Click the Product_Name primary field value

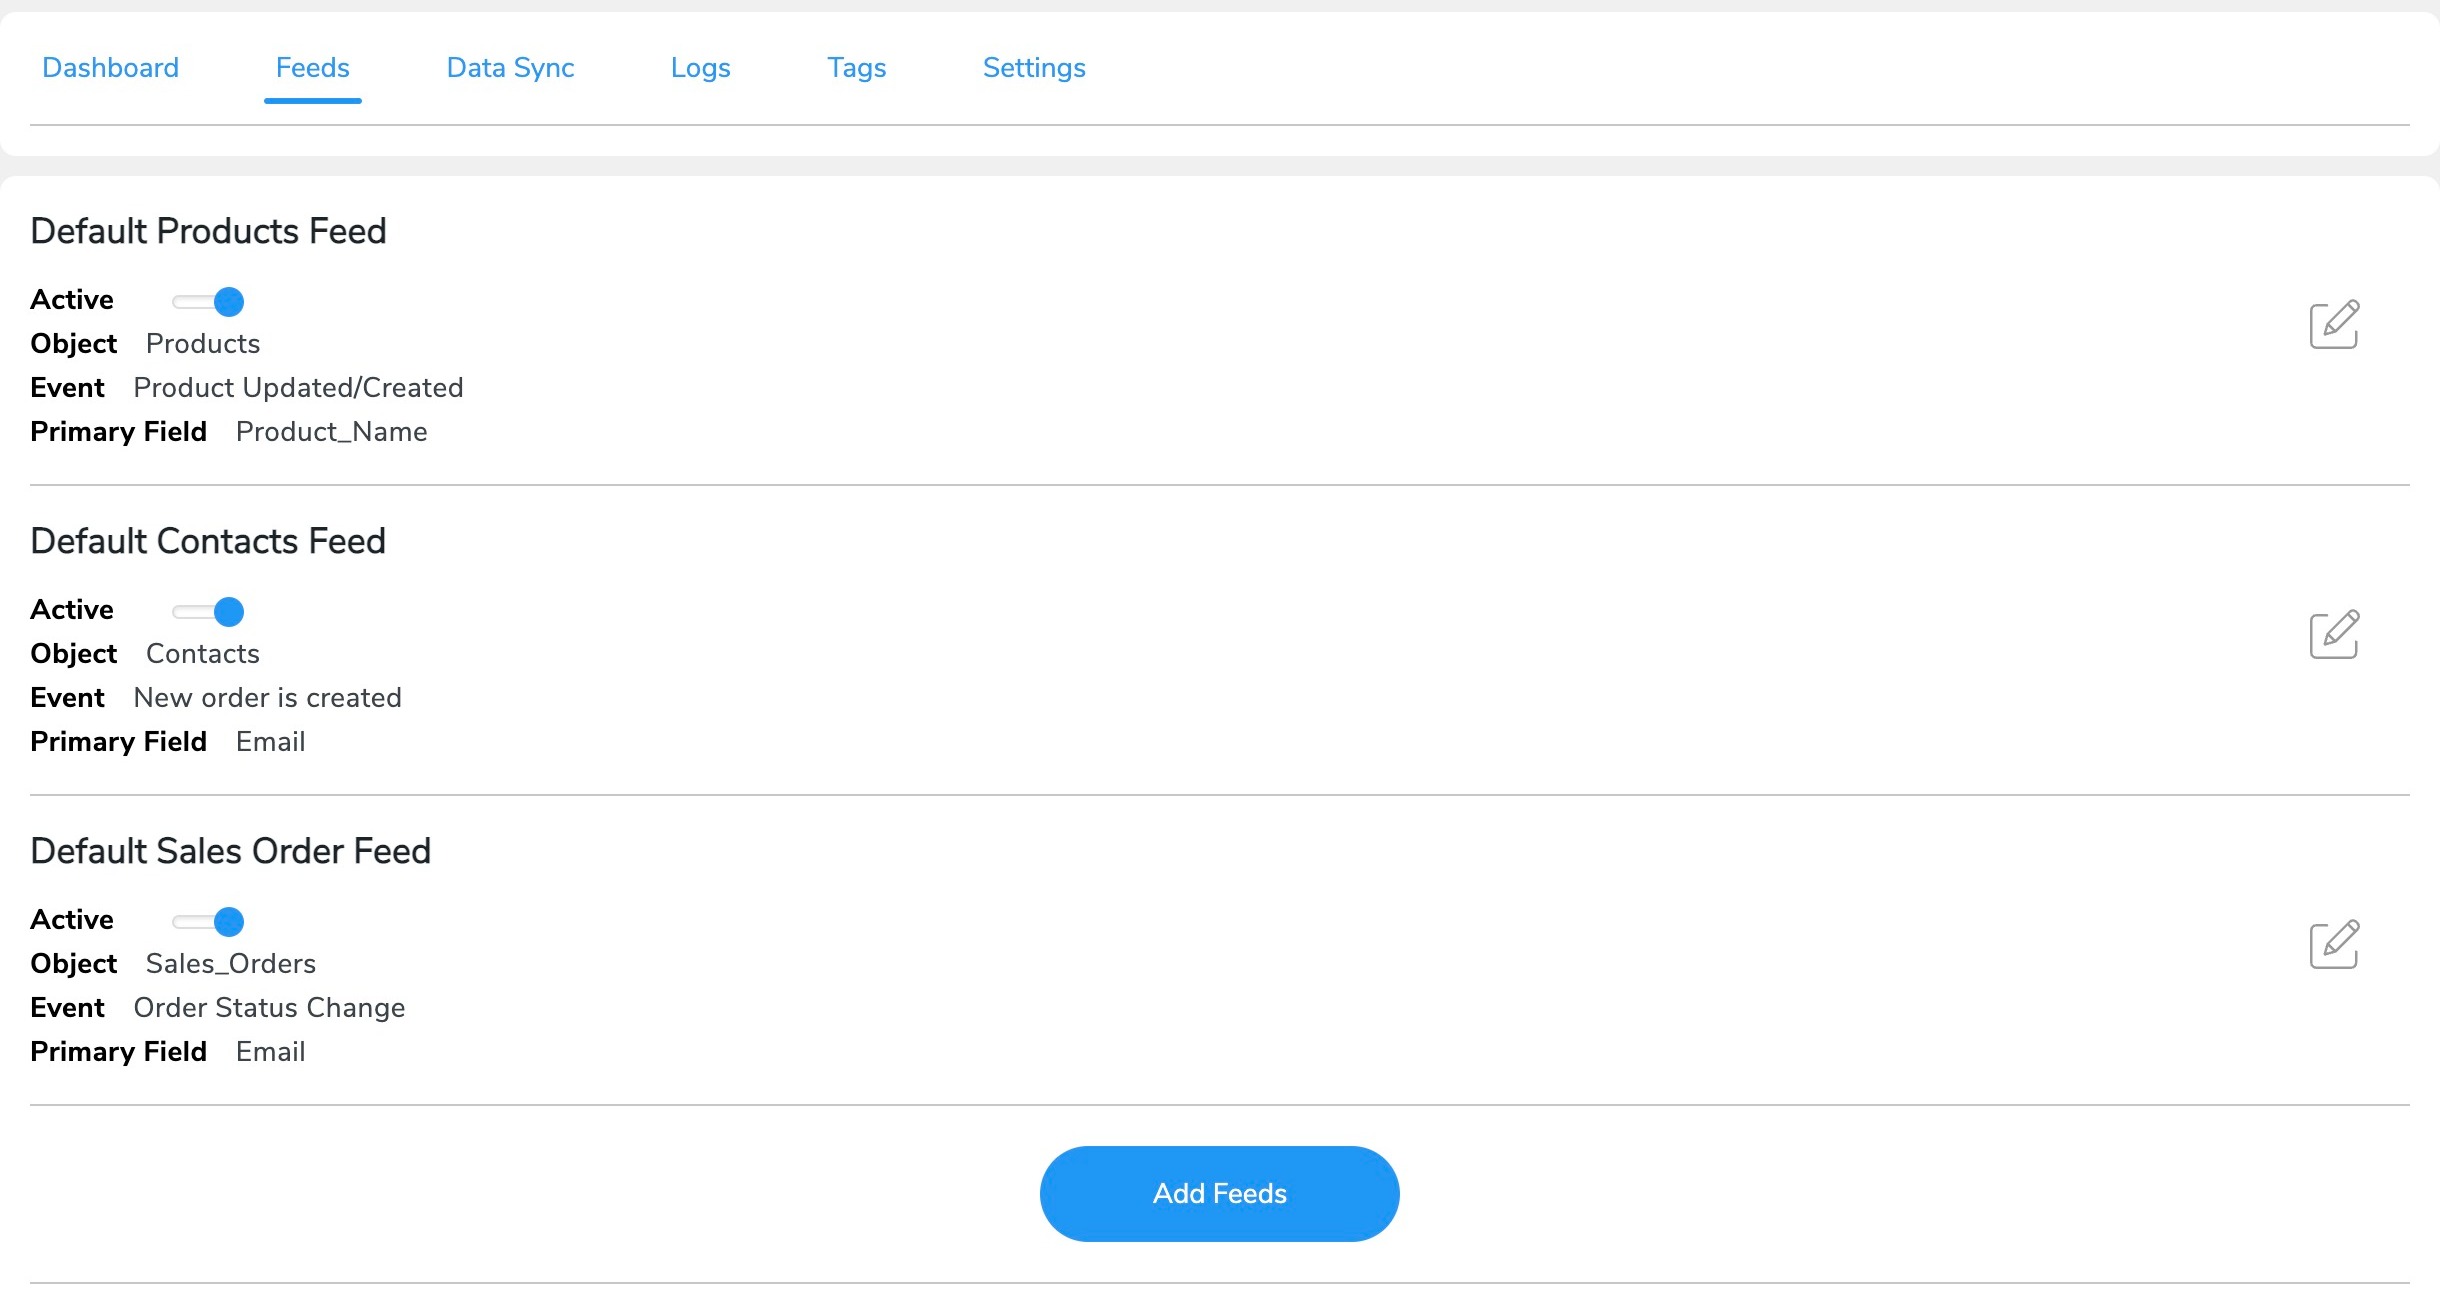[x=331, y=431]
